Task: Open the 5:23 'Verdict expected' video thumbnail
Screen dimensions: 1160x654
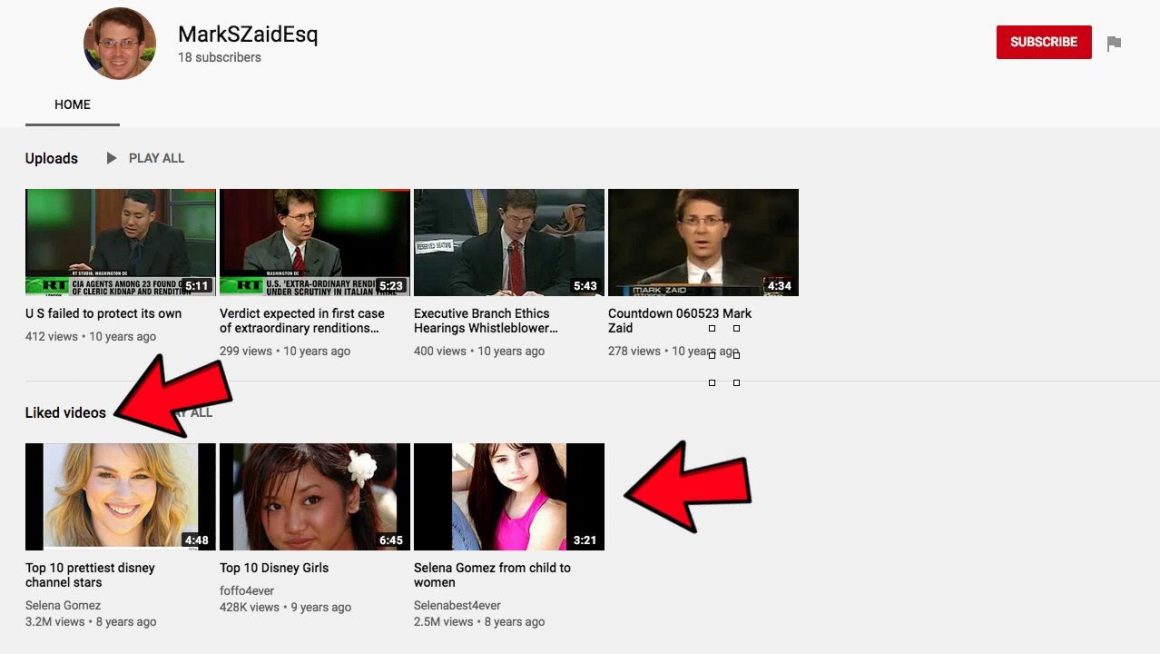Action: click(x=314, y=242)
